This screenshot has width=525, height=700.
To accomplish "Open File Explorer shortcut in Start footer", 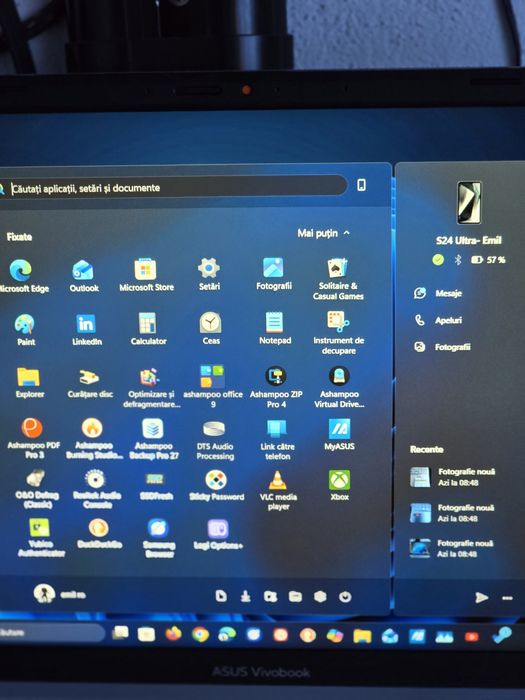I will pos(295,596).
